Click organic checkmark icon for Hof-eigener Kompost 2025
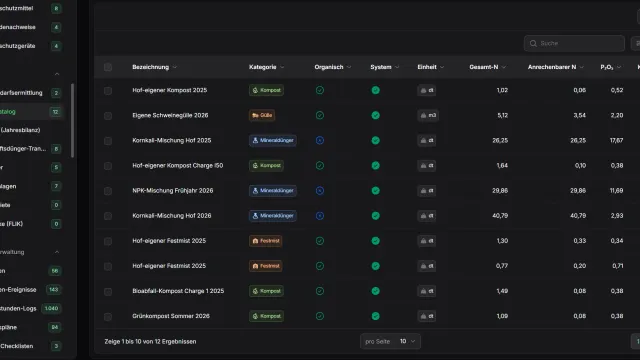This screenshot has height=360, width=640. [320, 90]
